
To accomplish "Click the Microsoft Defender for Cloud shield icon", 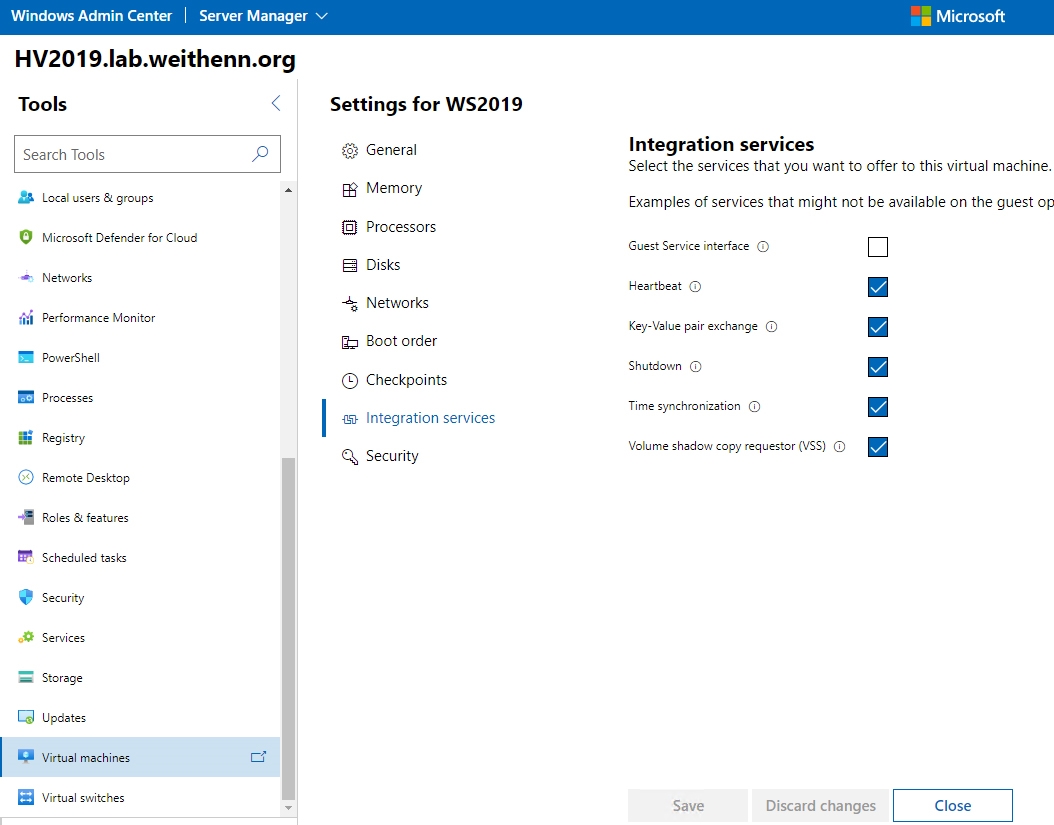I will [x=26, y=237].
